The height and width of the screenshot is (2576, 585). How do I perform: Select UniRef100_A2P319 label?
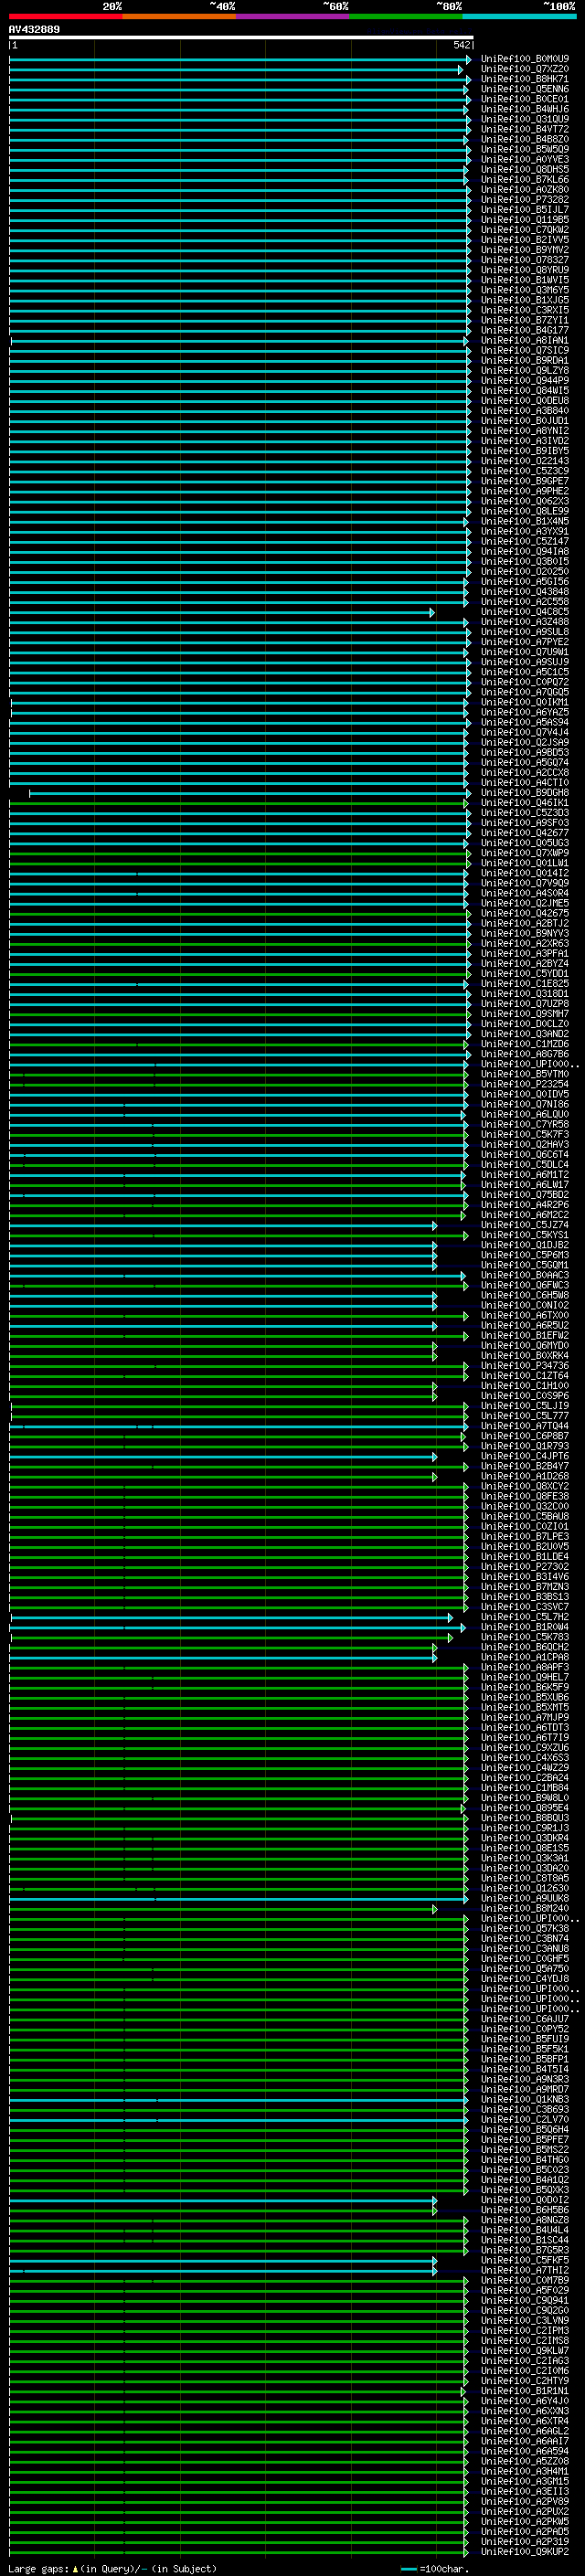[524, 2541]
